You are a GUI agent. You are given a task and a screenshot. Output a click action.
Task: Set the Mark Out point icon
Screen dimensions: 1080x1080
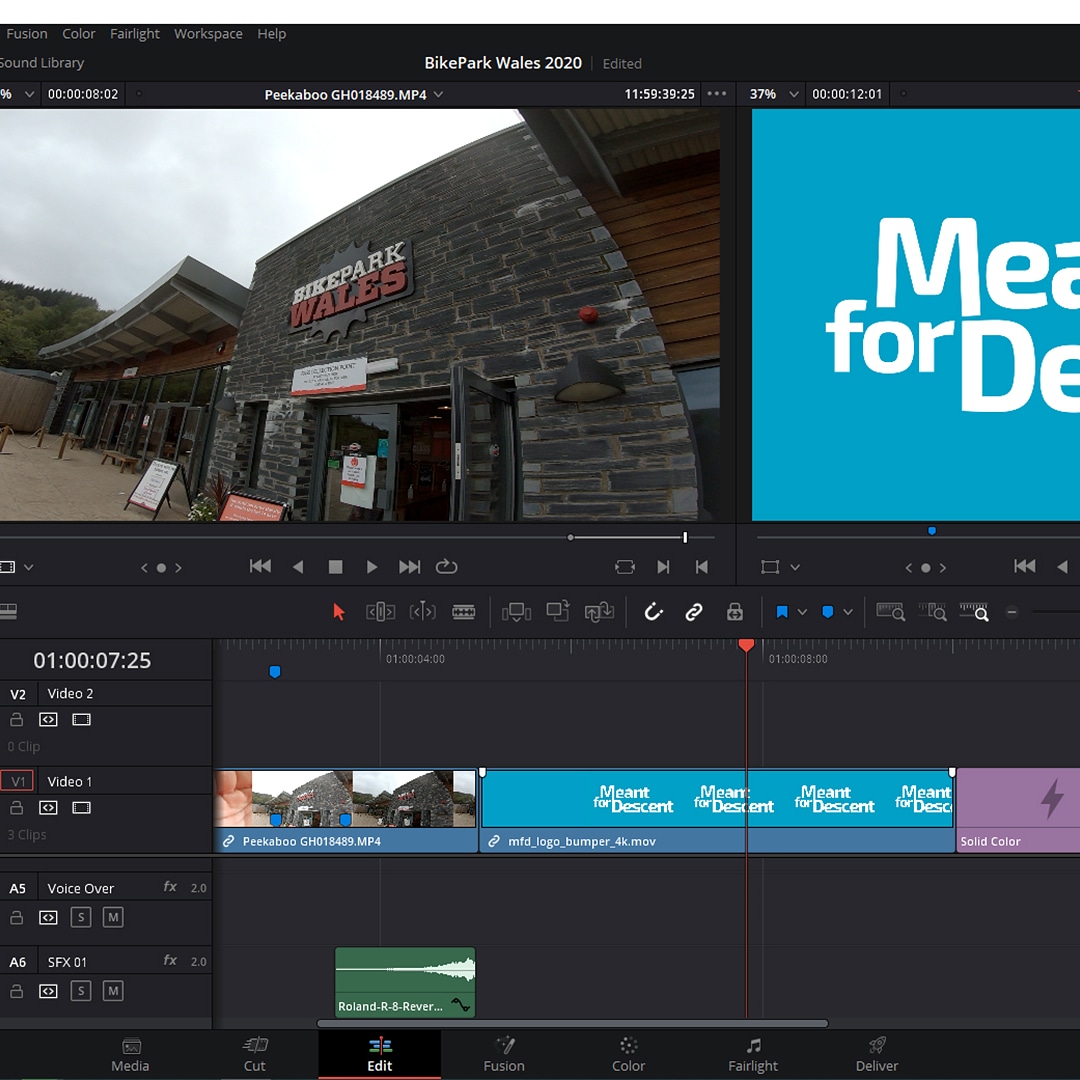tap(701, 567)
